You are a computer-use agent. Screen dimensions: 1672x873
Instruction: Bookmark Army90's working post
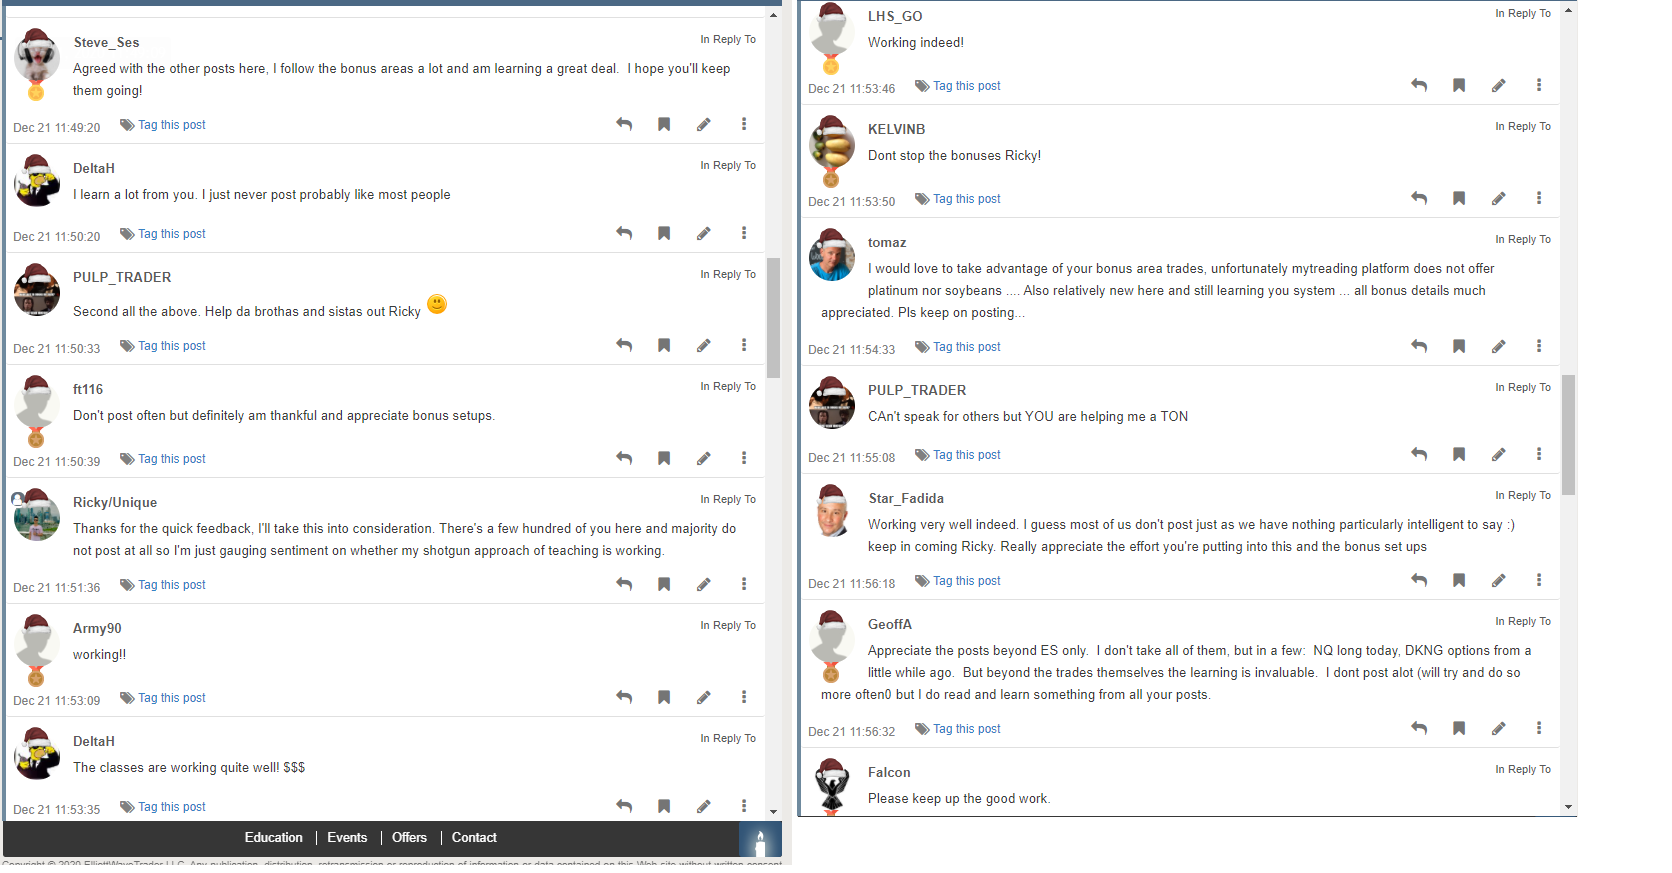pyautogui.click(x=664, y=697)
